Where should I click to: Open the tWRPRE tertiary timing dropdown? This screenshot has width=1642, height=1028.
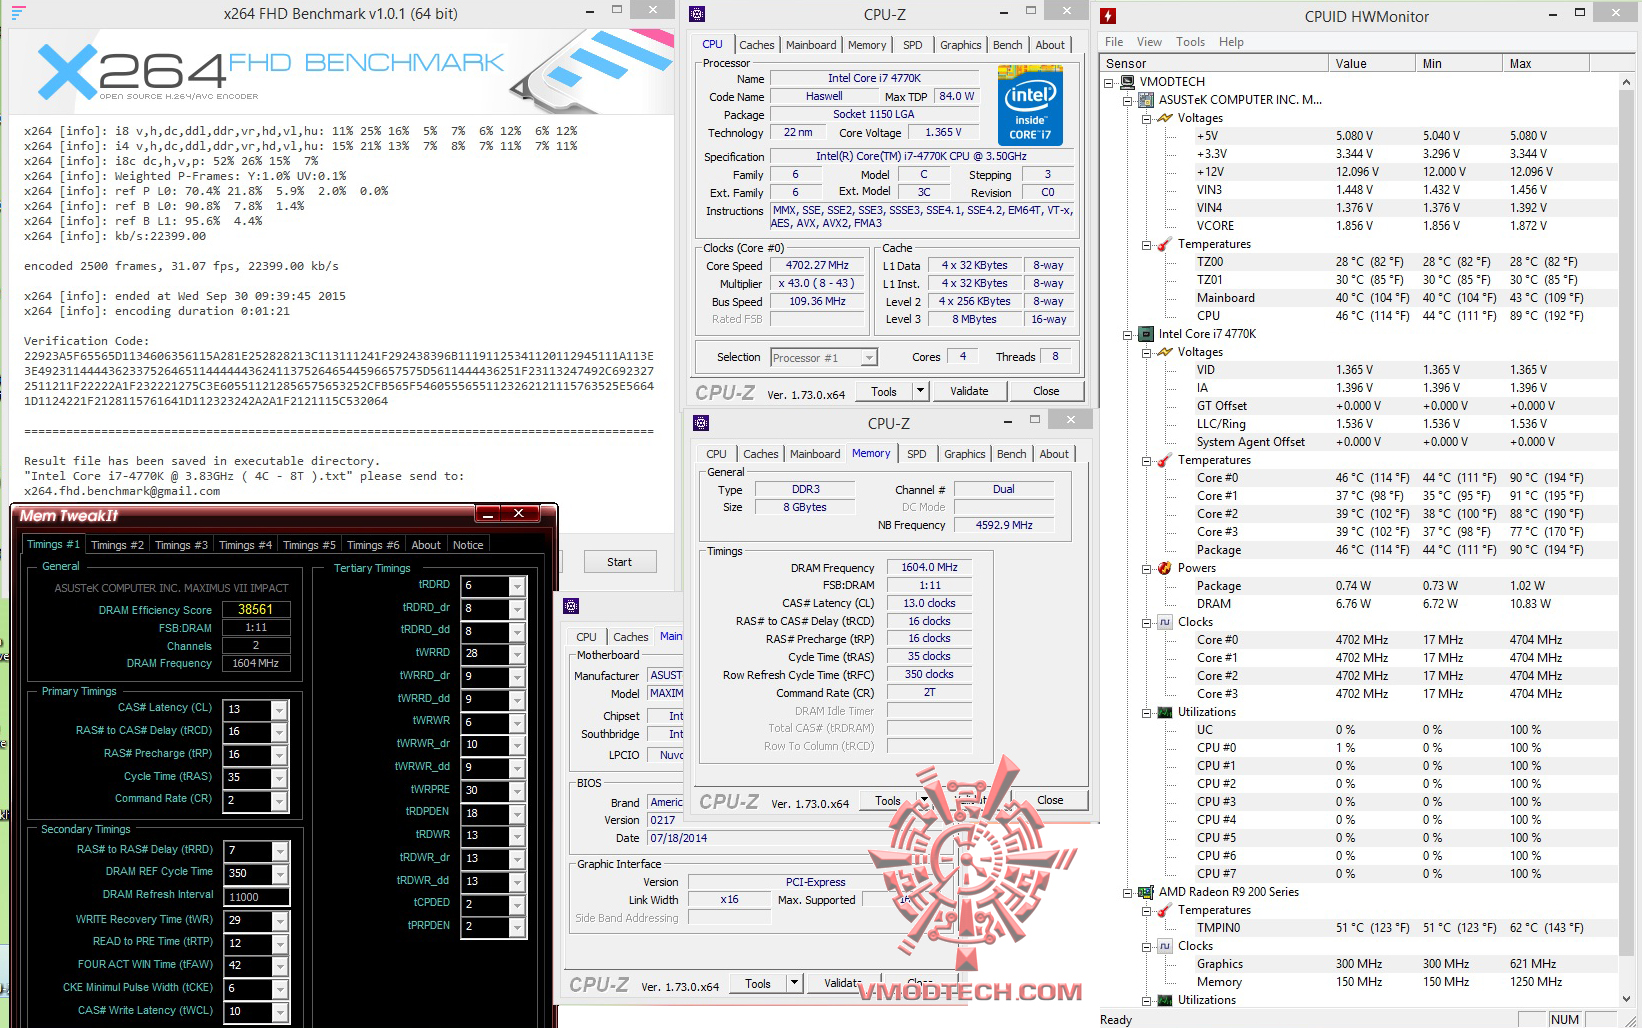coord(517,791)
